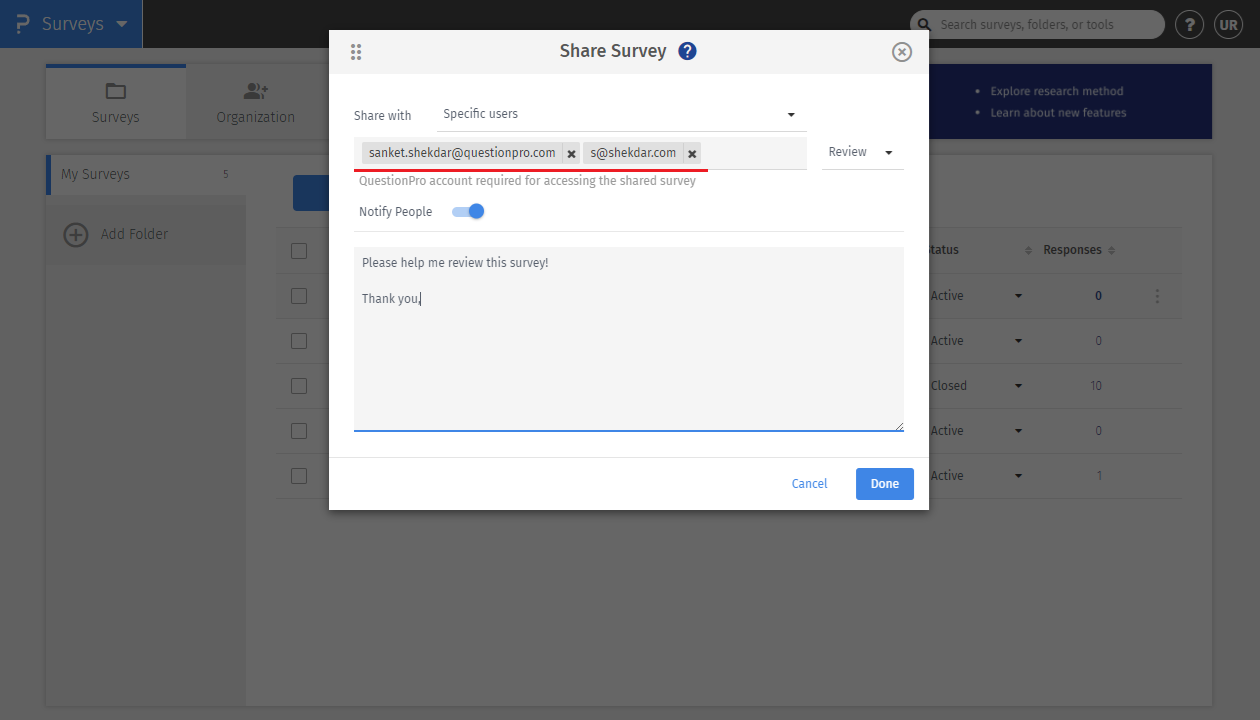The height and width of the screenshot is (720, 1260).
Task: Open the help icon in top bar
Action: point(1189,25)
